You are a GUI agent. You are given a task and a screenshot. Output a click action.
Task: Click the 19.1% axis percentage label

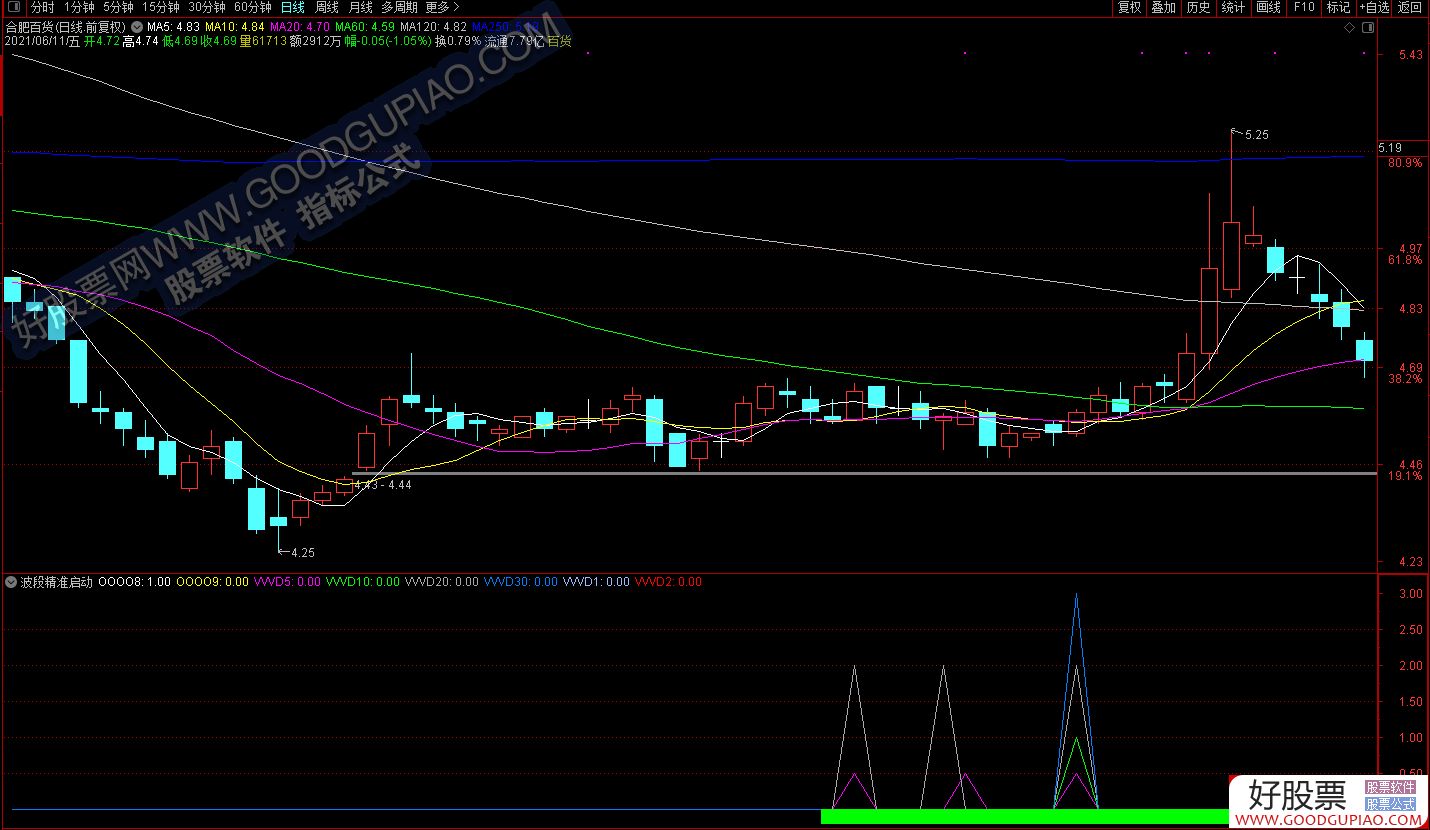tap(1405, 476)
